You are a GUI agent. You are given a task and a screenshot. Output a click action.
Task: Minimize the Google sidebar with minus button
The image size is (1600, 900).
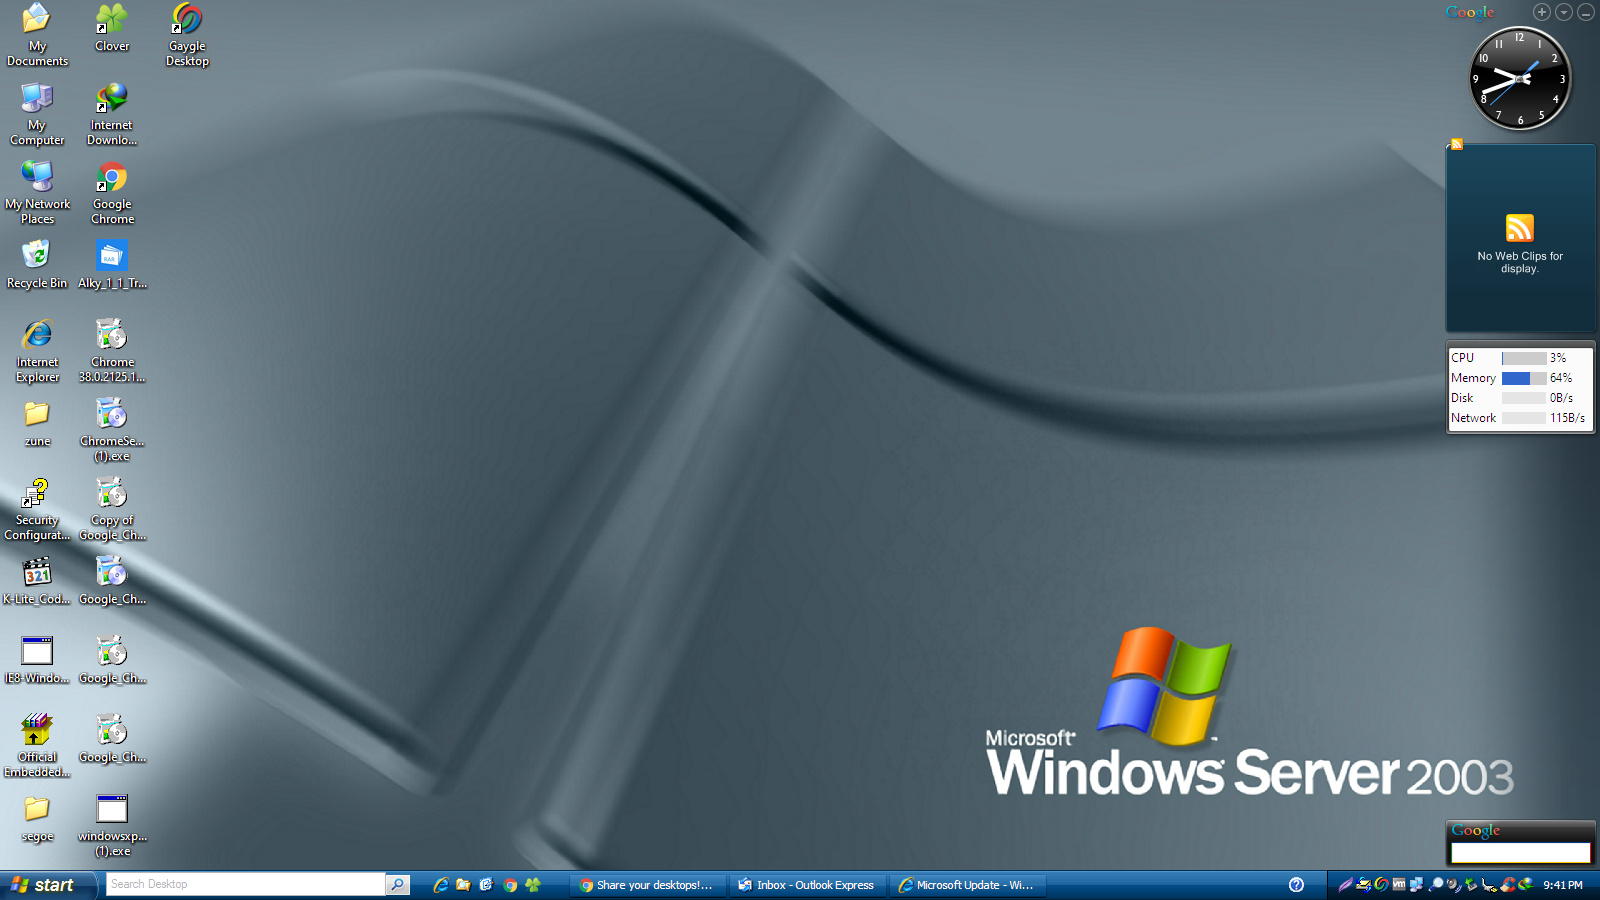click(x=1586, y=12)
